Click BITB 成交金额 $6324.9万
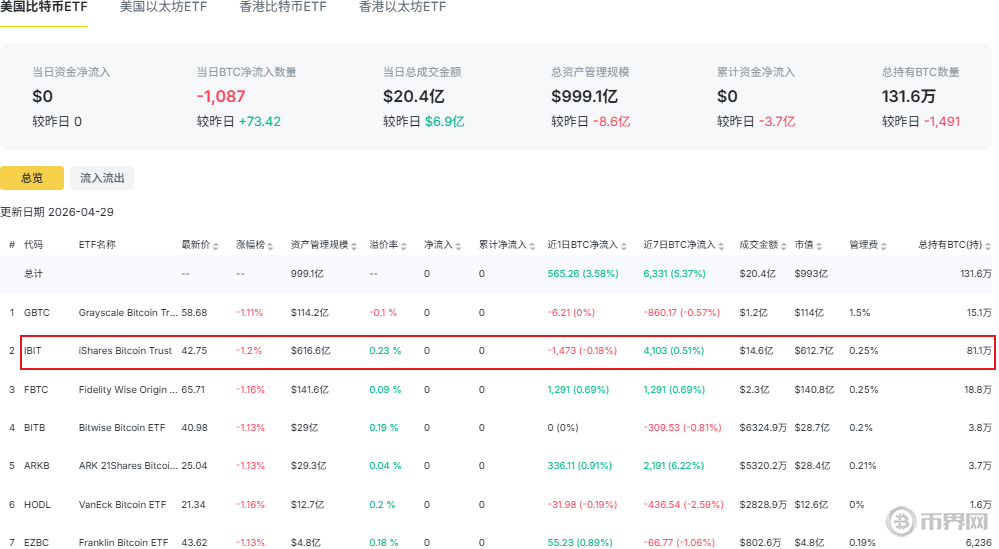 [x=763, y=427]
